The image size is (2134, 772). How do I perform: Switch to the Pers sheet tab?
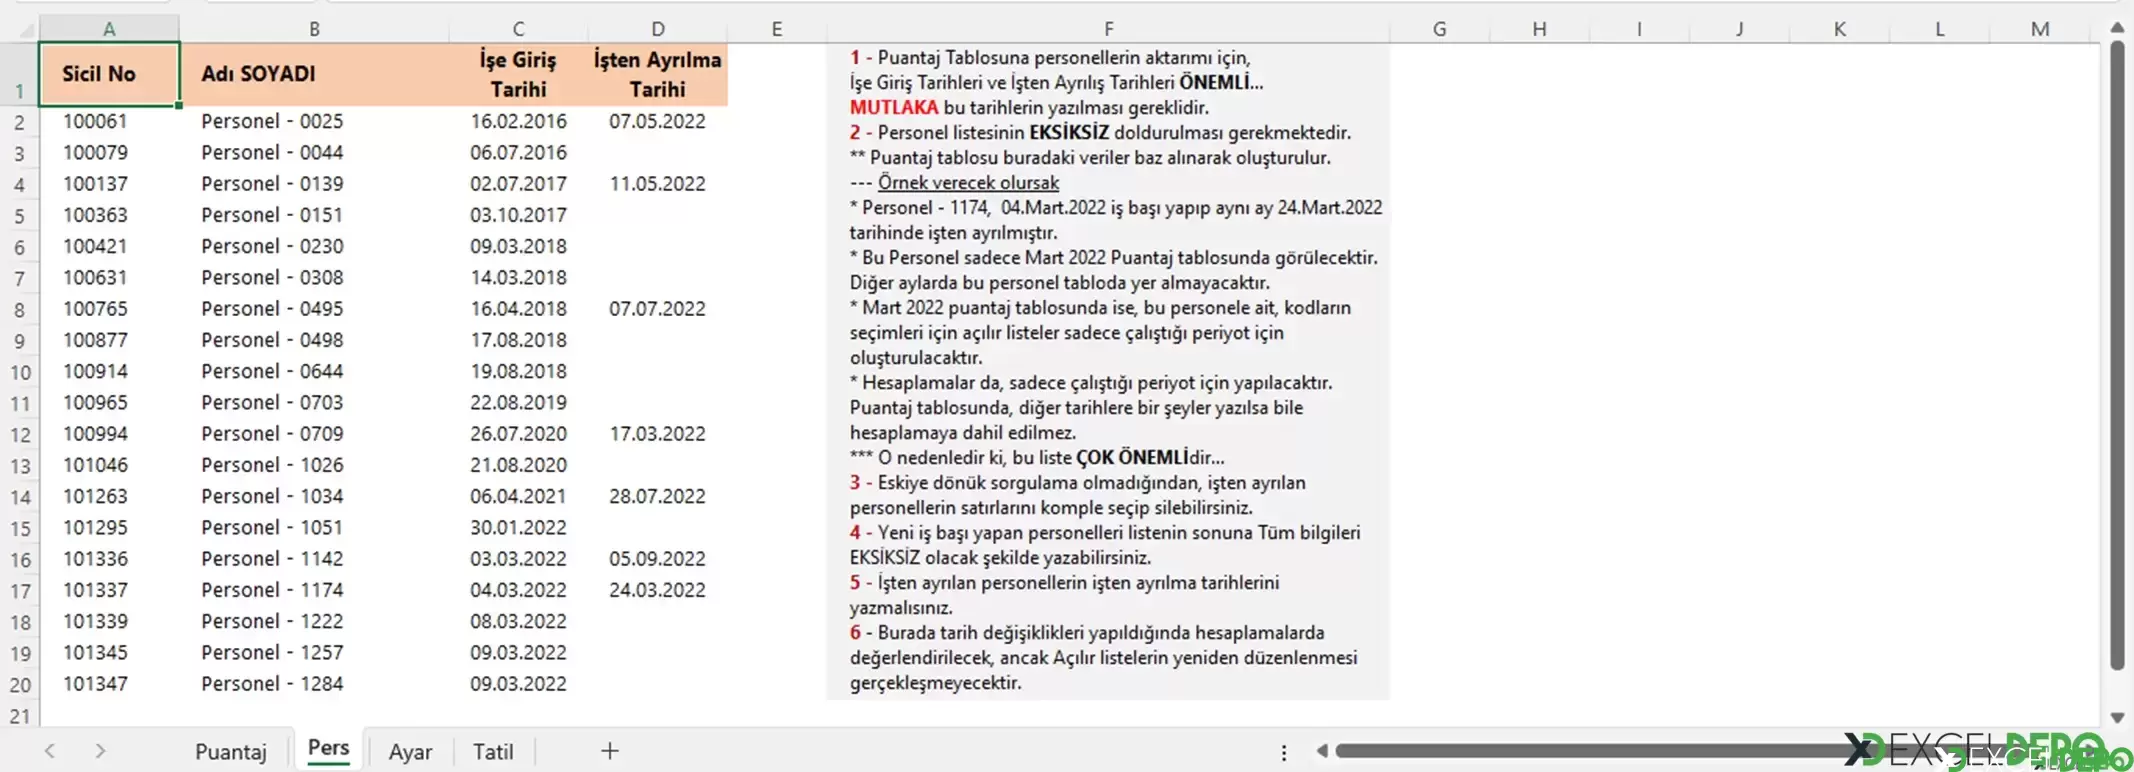tap(328, 748)
